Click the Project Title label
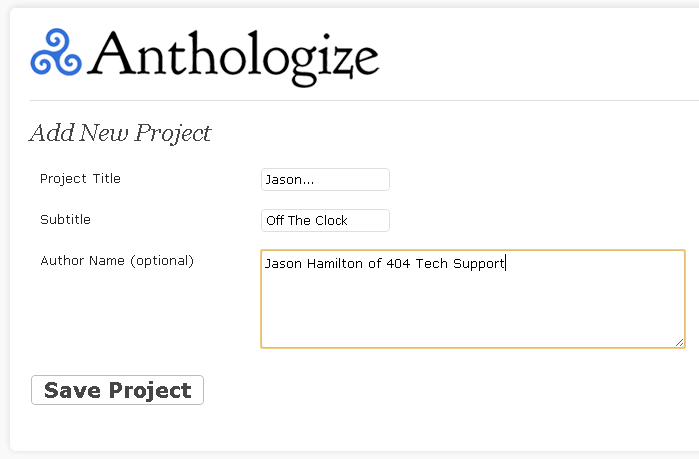 tap(80, 179)
